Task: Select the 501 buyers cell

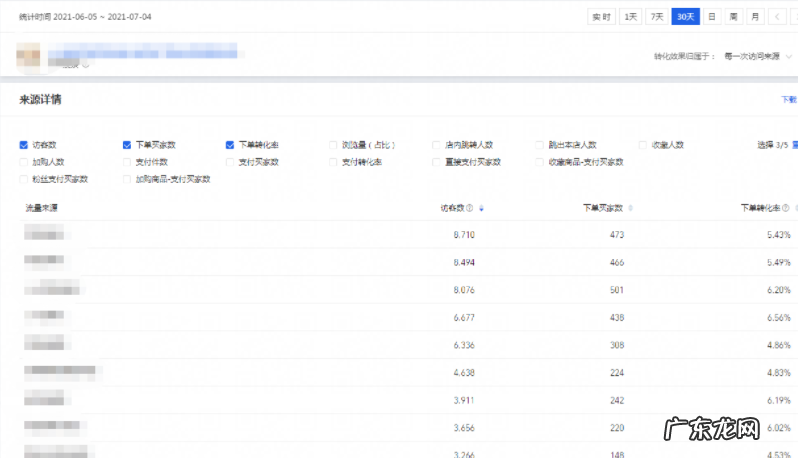Action: pyautogui.click(x=617, y=290)
